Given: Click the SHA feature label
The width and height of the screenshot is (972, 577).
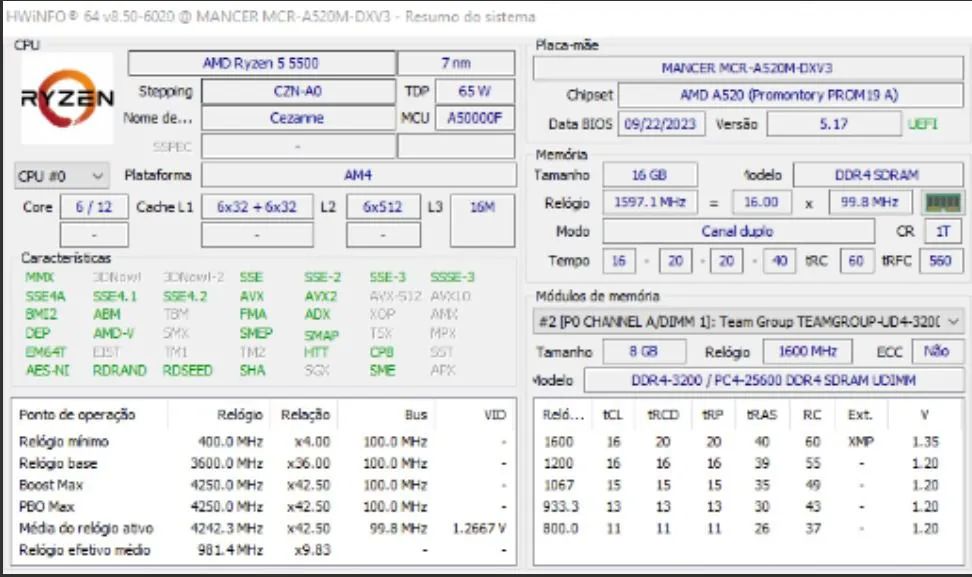Looking at the screenshot, I should (x=253, y=370).
